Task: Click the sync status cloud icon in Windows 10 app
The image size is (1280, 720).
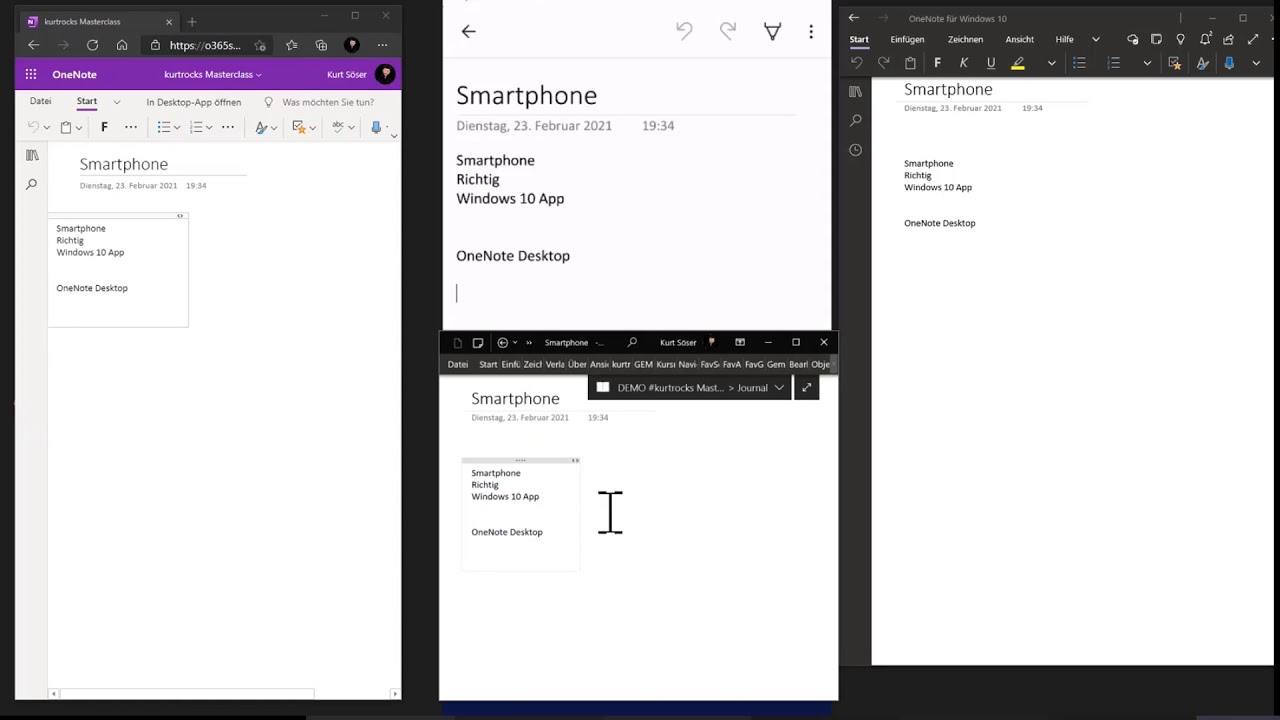Action: [1132, 39]
